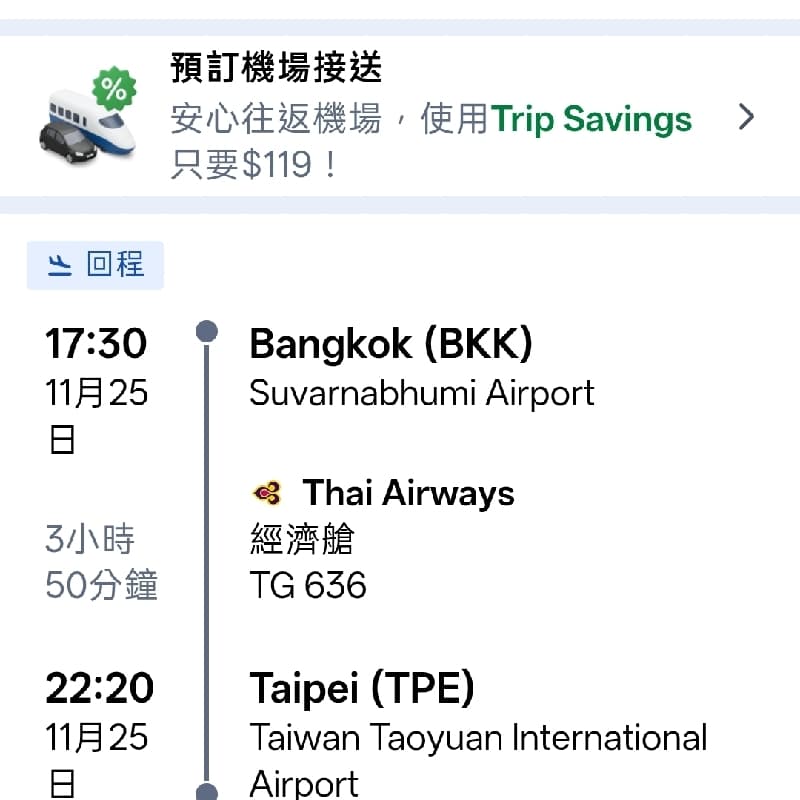Tap flight number TG 636

click(308, 585)
